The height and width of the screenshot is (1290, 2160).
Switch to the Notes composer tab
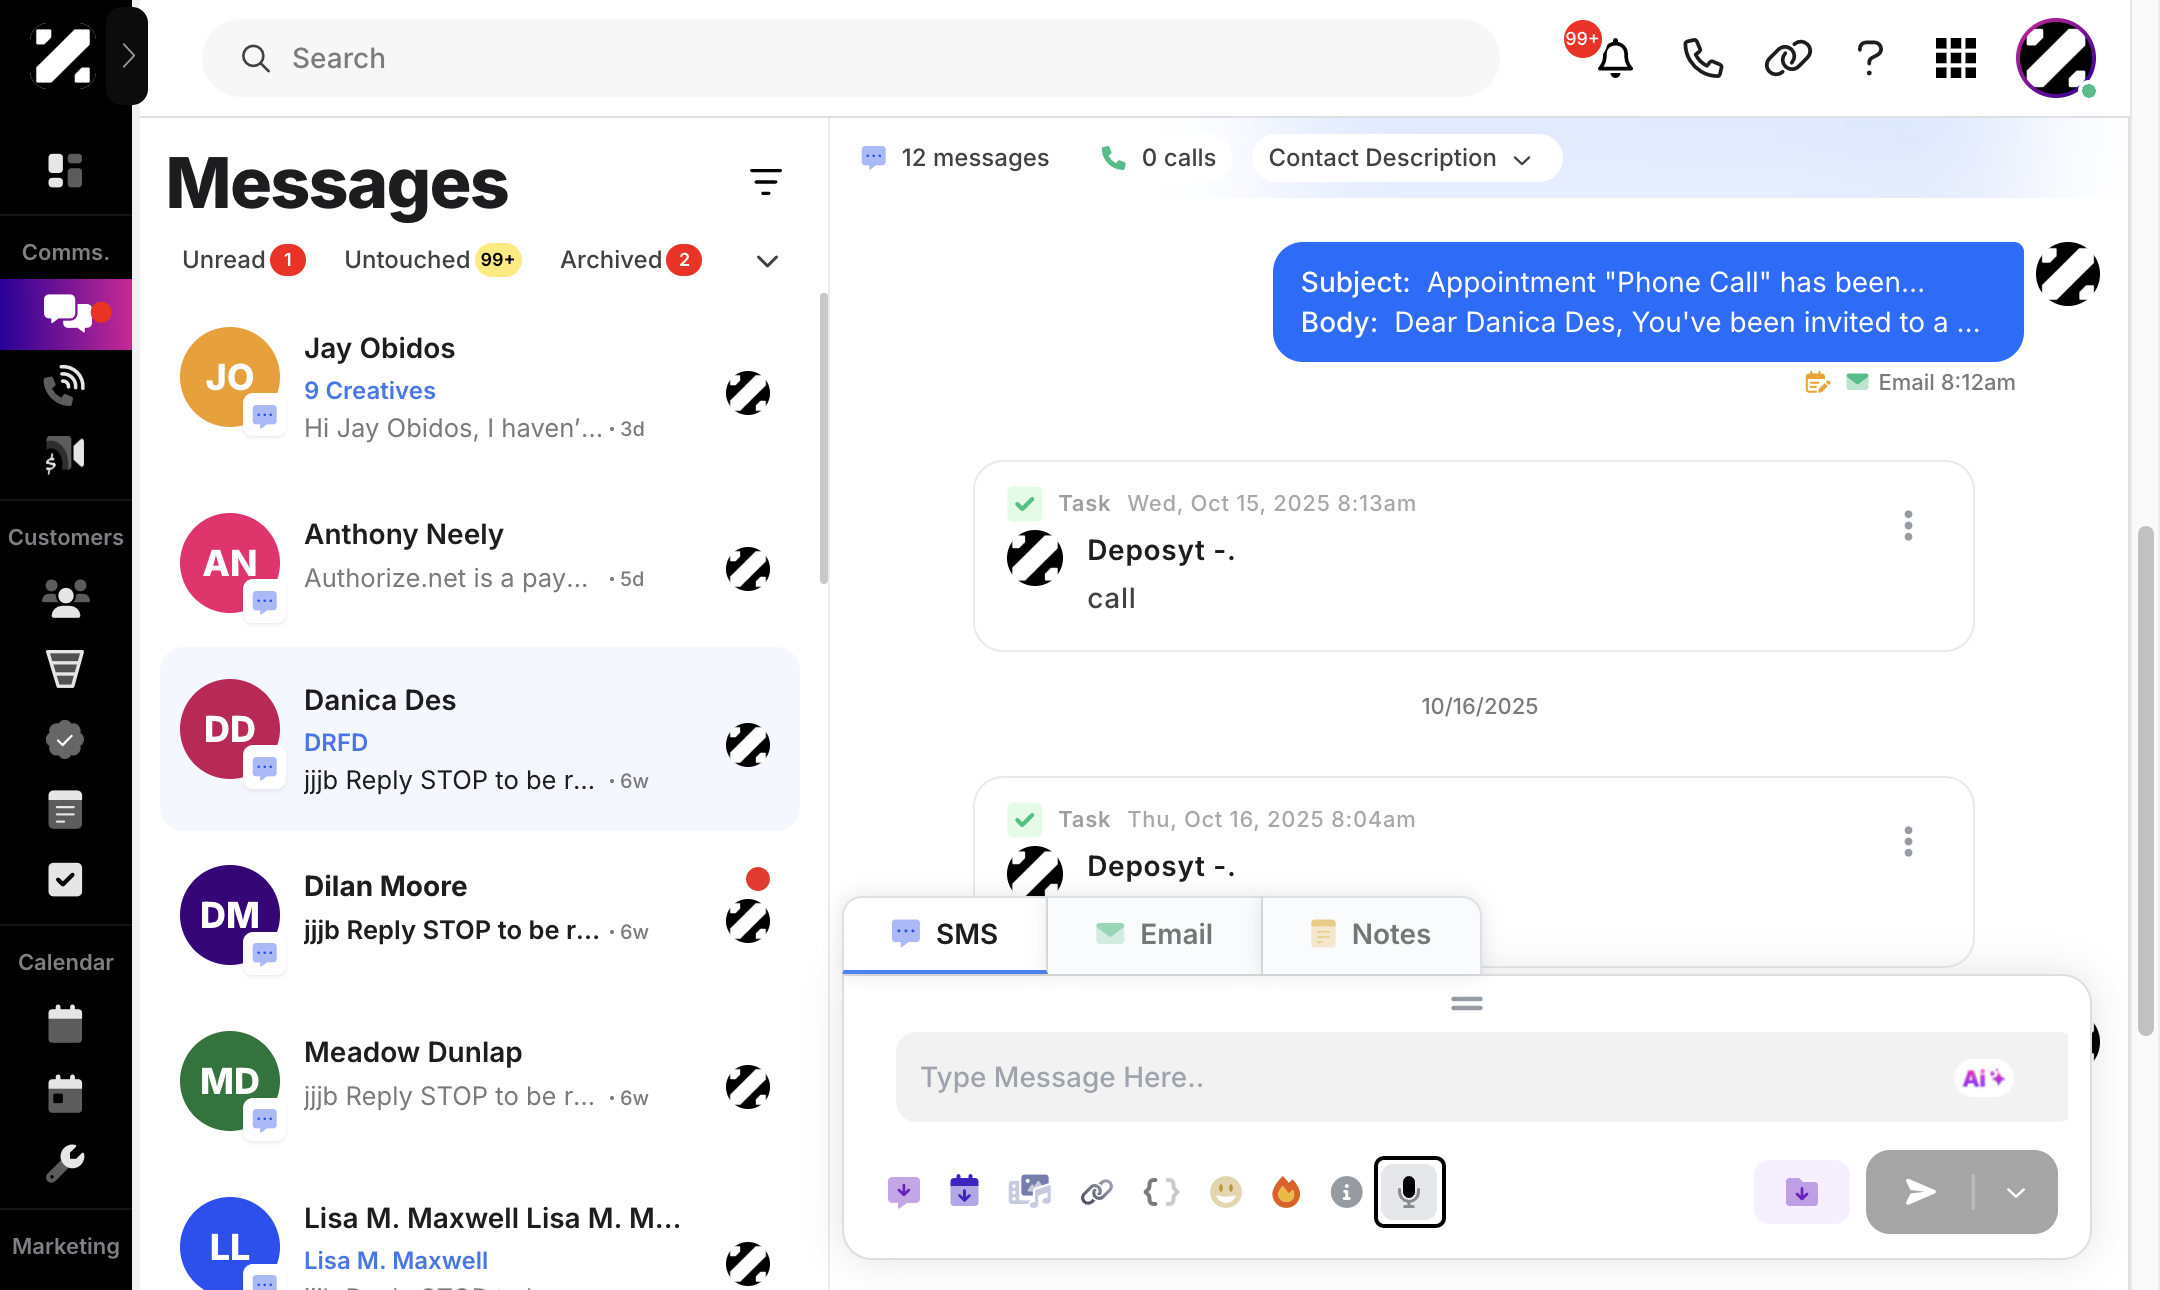coord(1371,934)
